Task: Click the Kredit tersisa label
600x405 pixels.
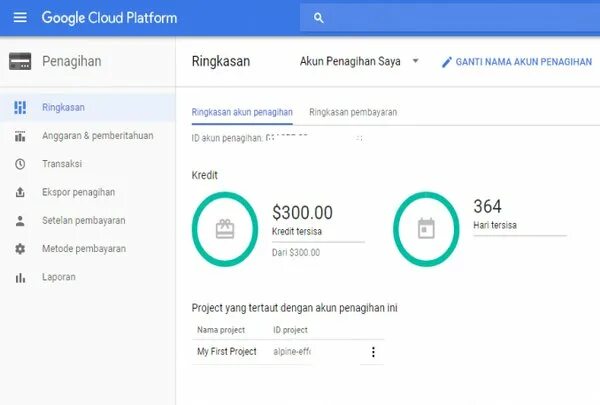Action: point(297,232)
